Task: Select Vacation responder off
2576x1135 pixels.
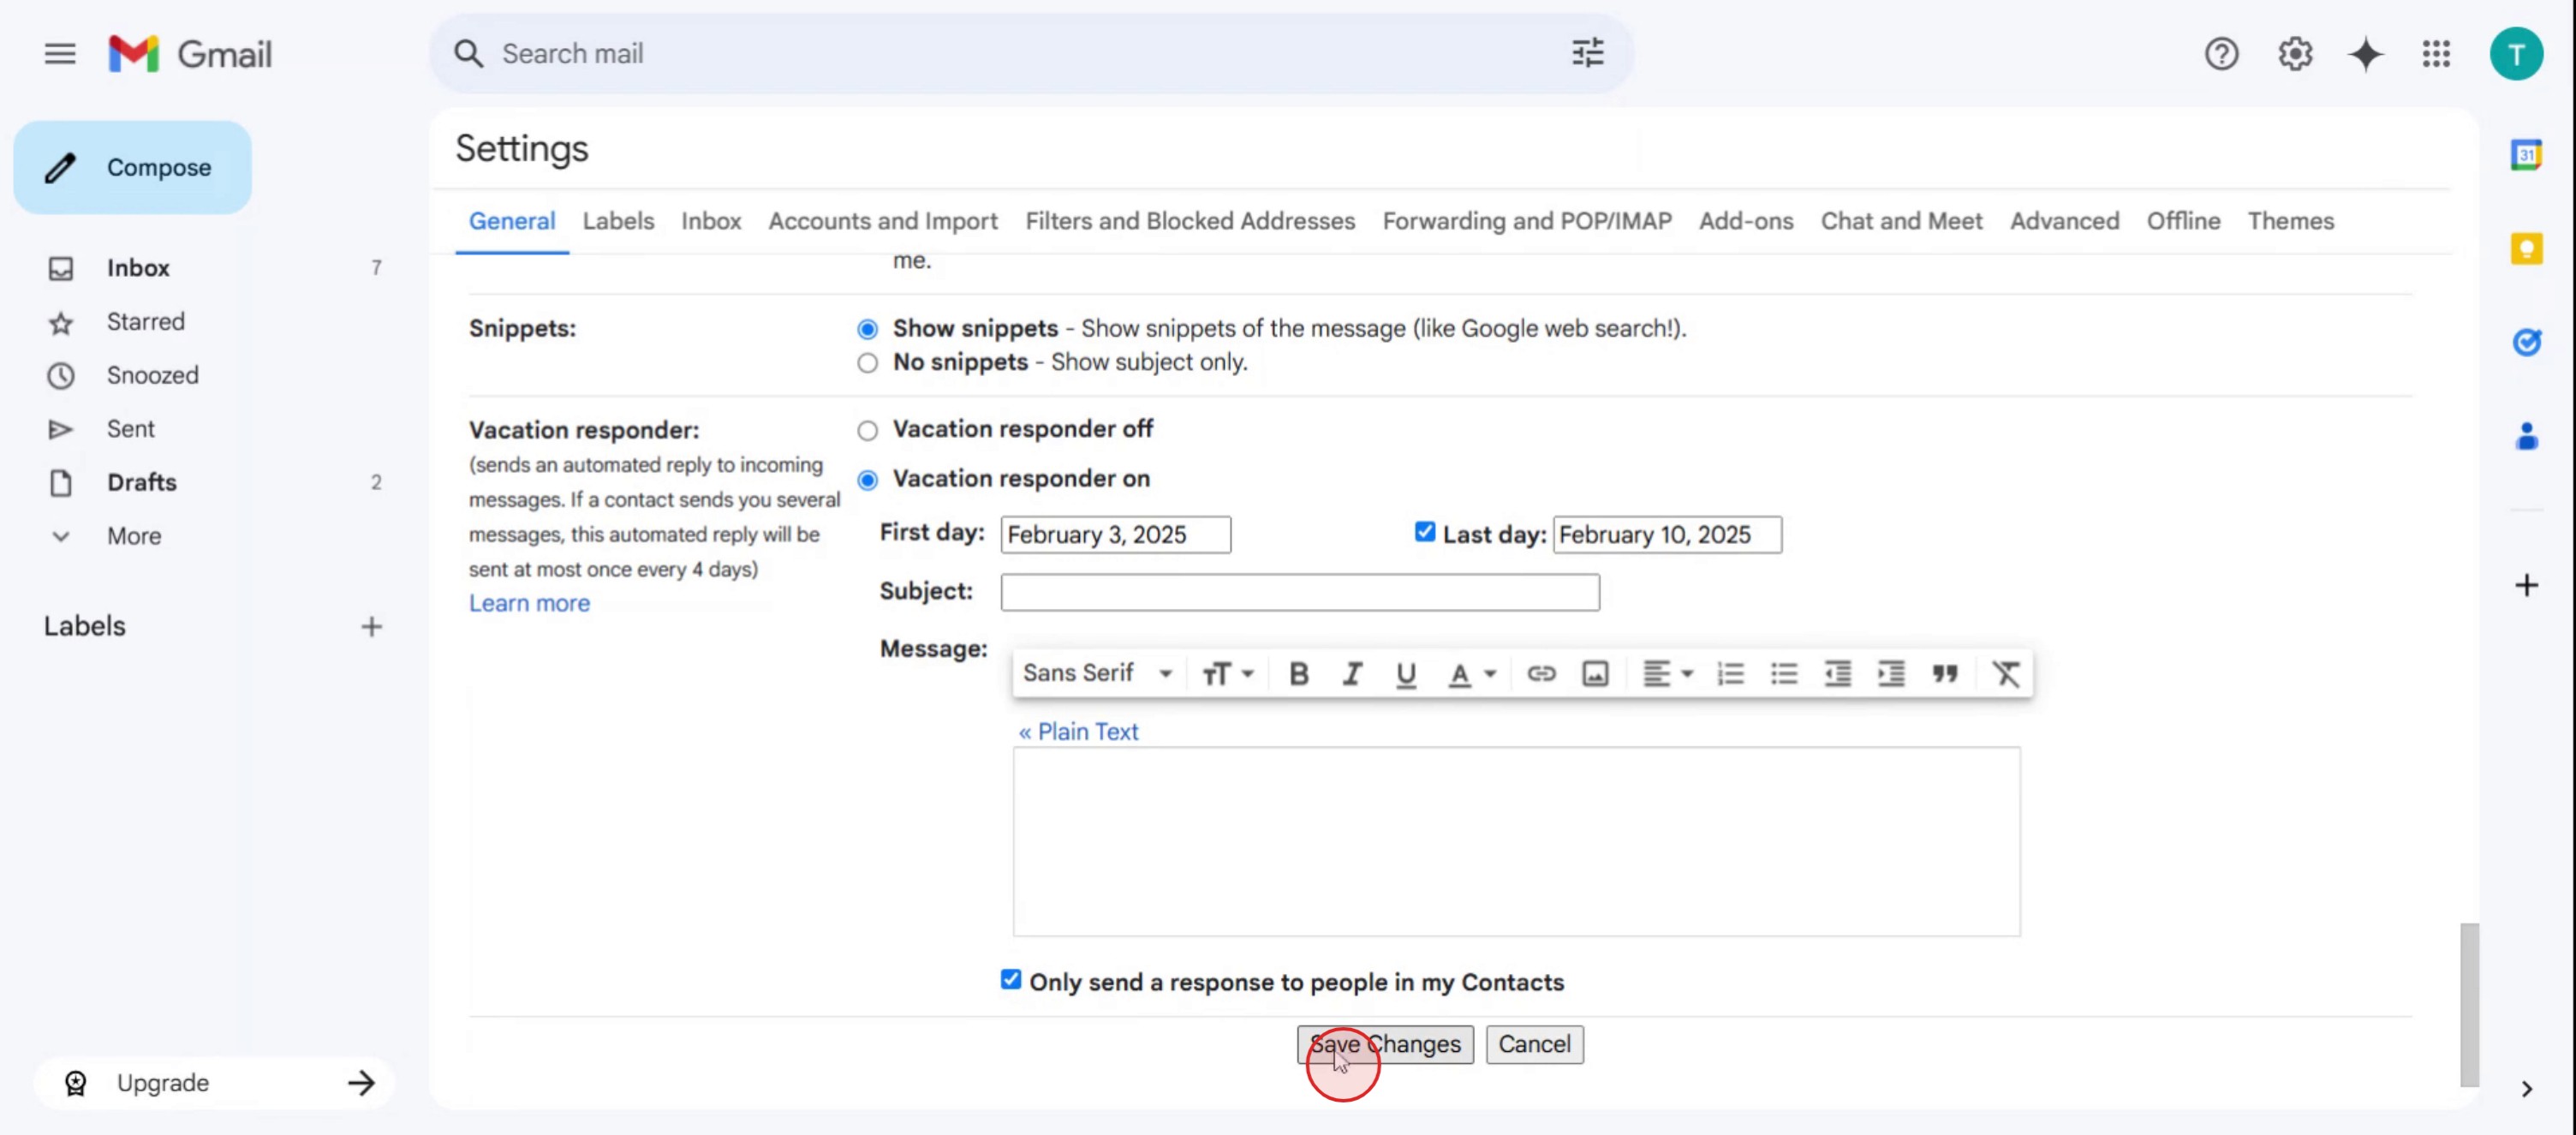Action: (867, 431)
